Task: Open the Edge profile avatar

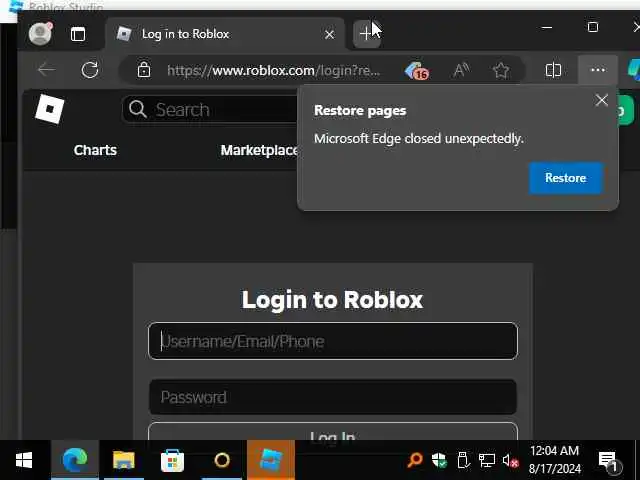Action: coord(40,33)
